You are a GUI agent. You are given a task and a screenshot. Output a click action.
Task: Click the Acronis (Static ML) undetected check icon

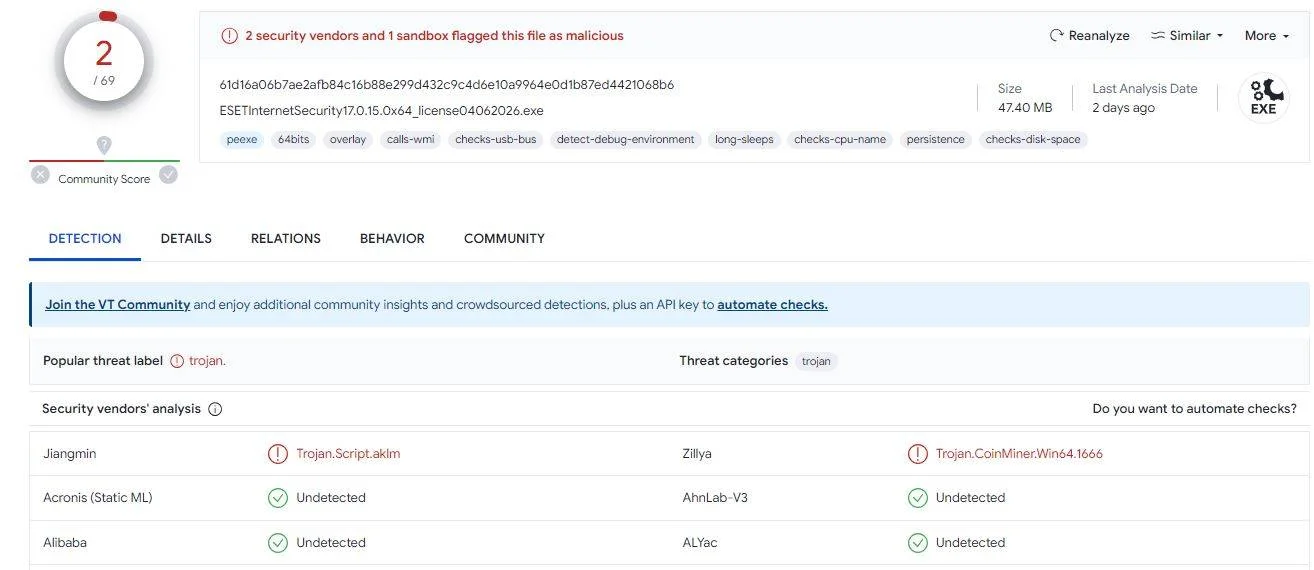[277, 498]
